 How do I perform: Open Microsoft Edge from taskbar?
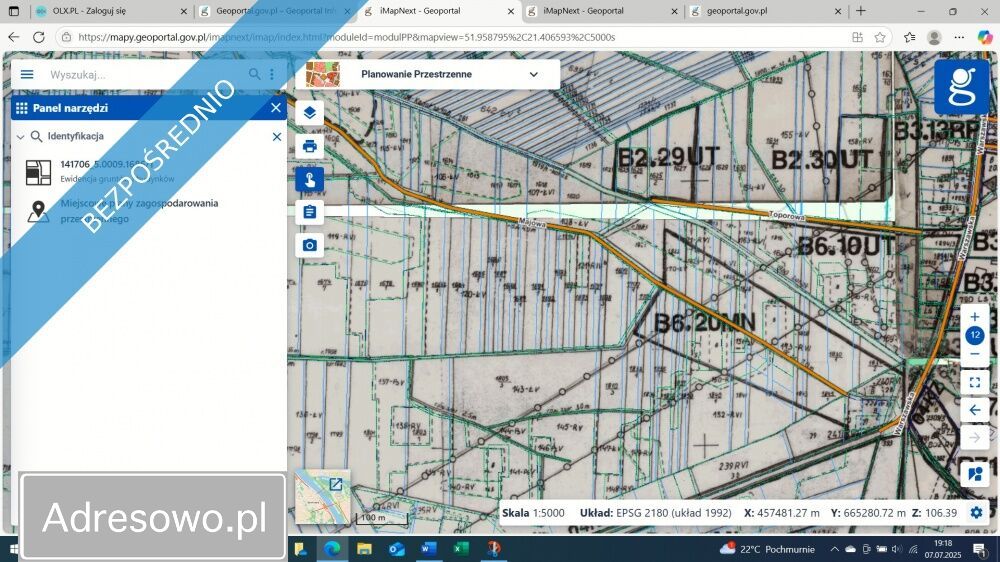tap(332, 549)
